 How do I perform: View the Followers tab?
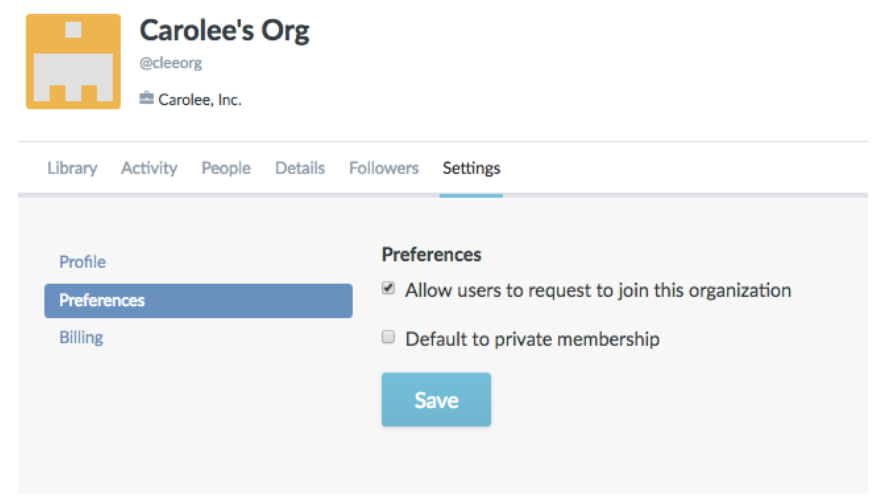384,168
